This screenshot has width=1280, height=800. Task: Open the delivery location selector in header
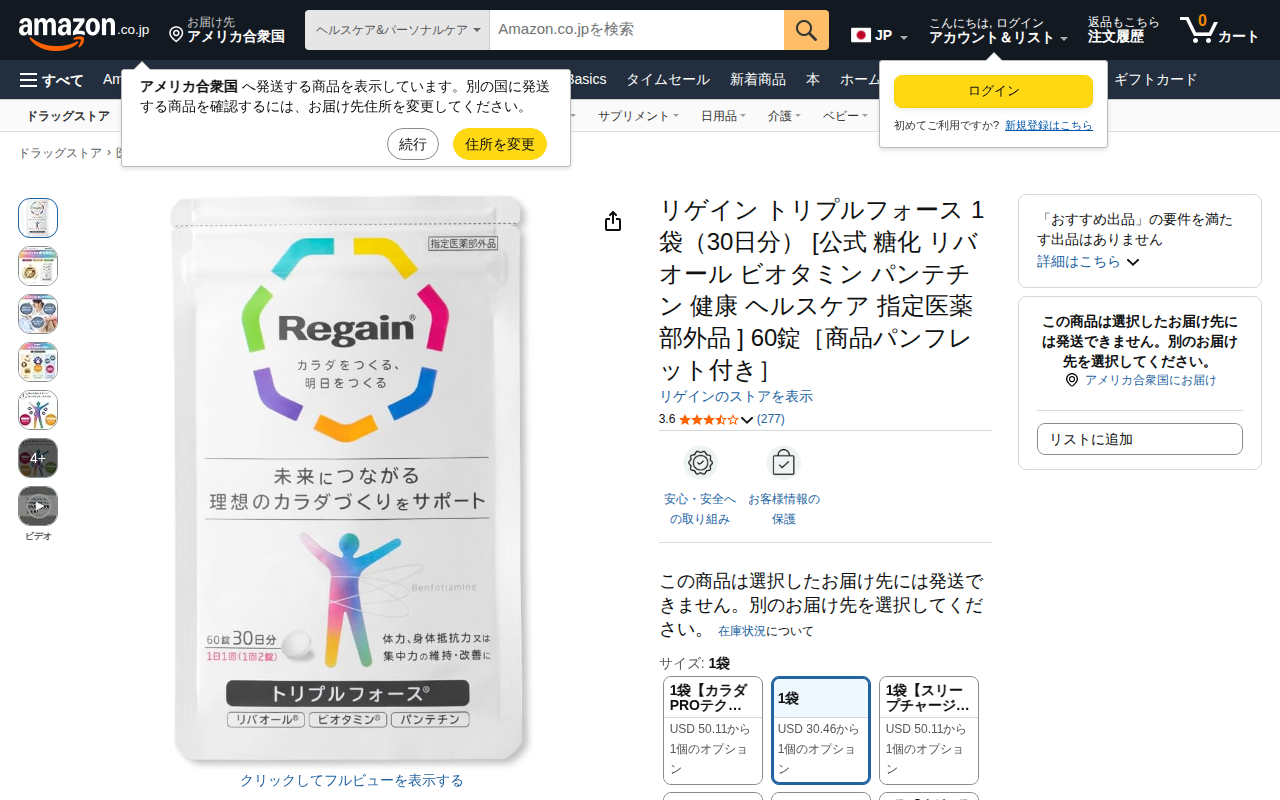227,30
